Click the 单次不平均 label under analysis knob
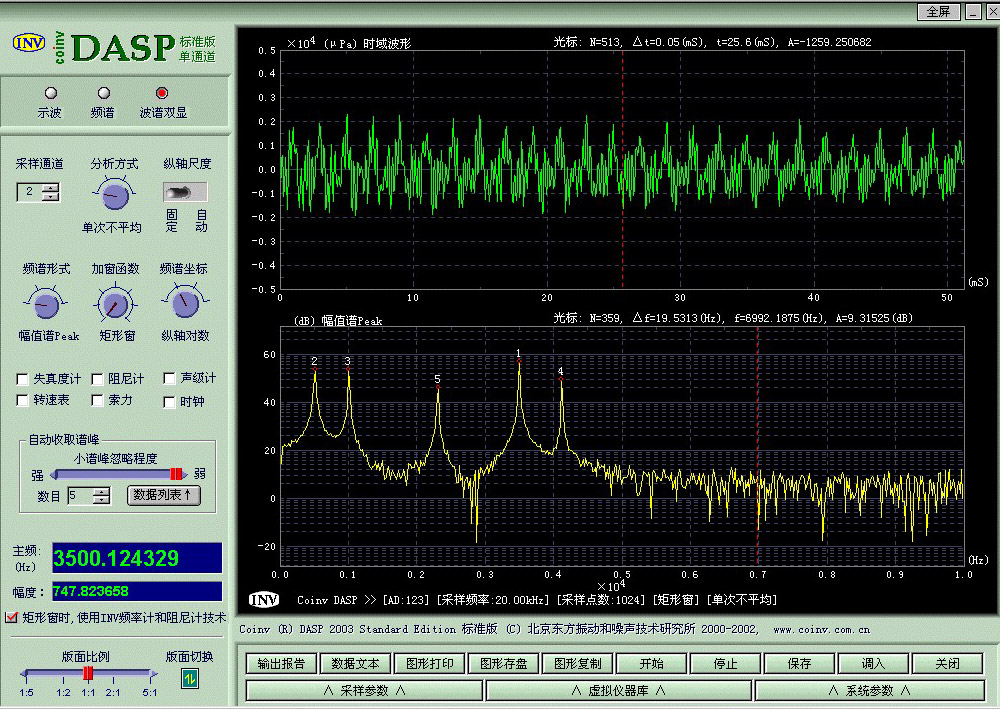Screen dimensions: 1000x709 coord(112,228)
